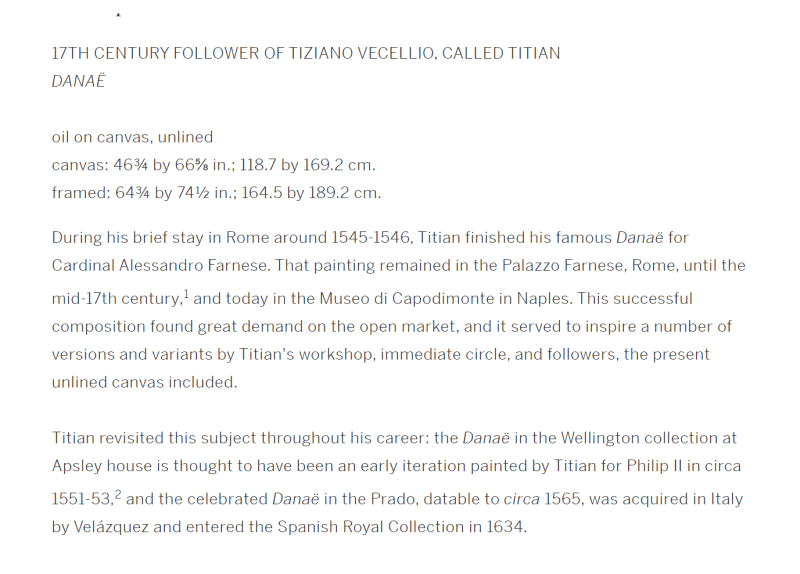Click the italic 'Danaë' before 'in the Wellington collection'
800x574 pixels.
pyautogui.click(x=486, y=438)
